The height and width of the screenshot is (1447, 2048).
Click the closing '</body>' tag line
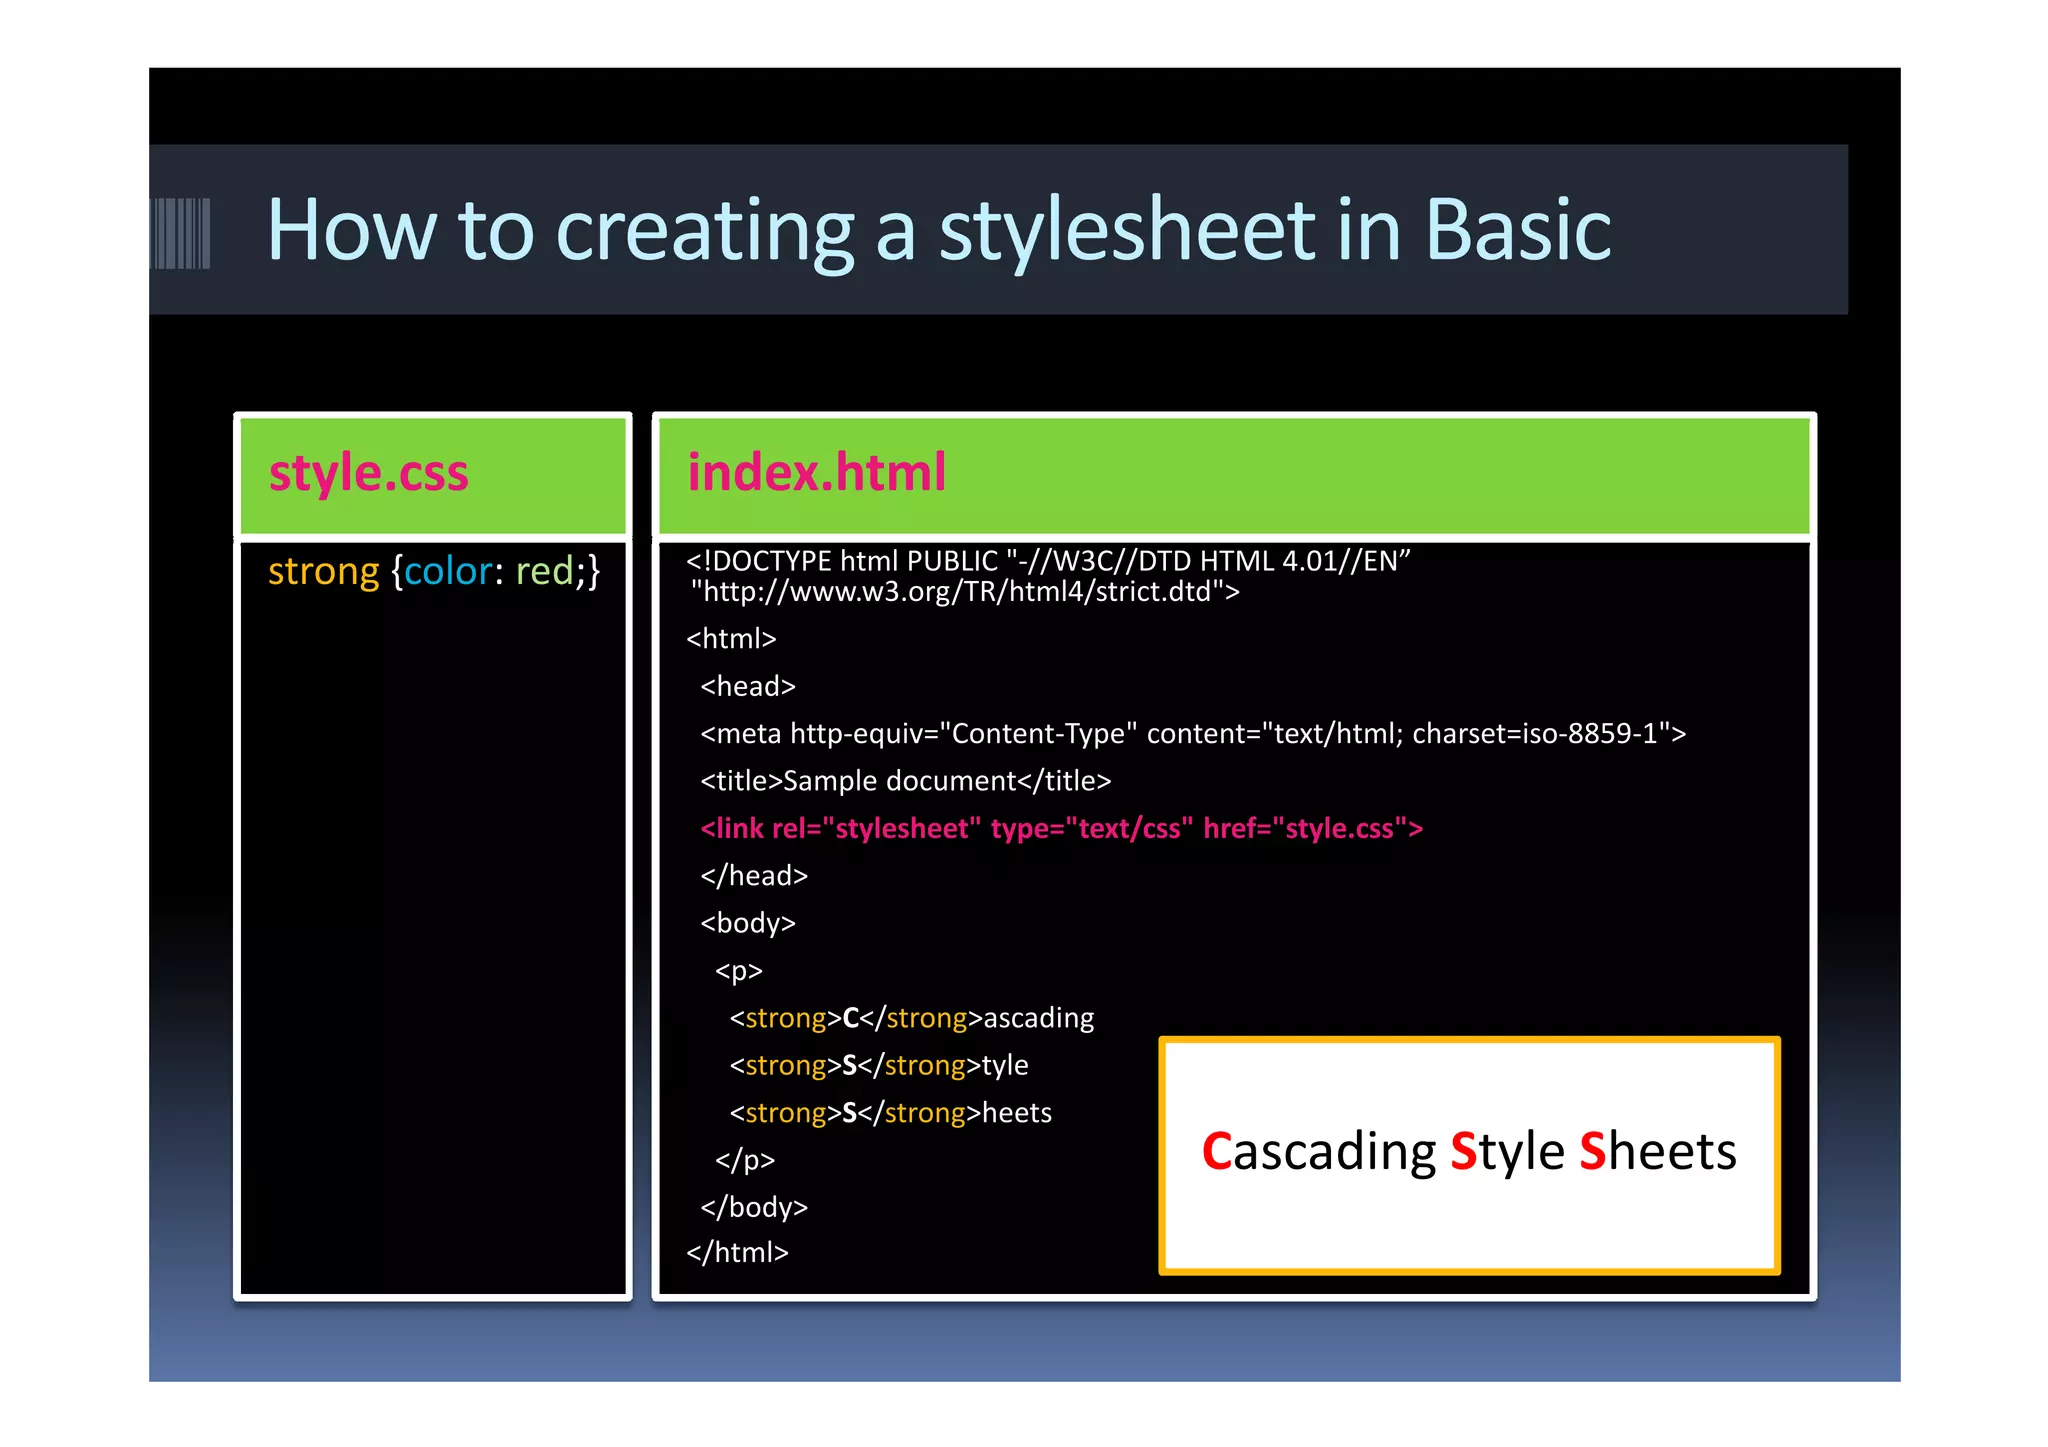[754, 1208]
